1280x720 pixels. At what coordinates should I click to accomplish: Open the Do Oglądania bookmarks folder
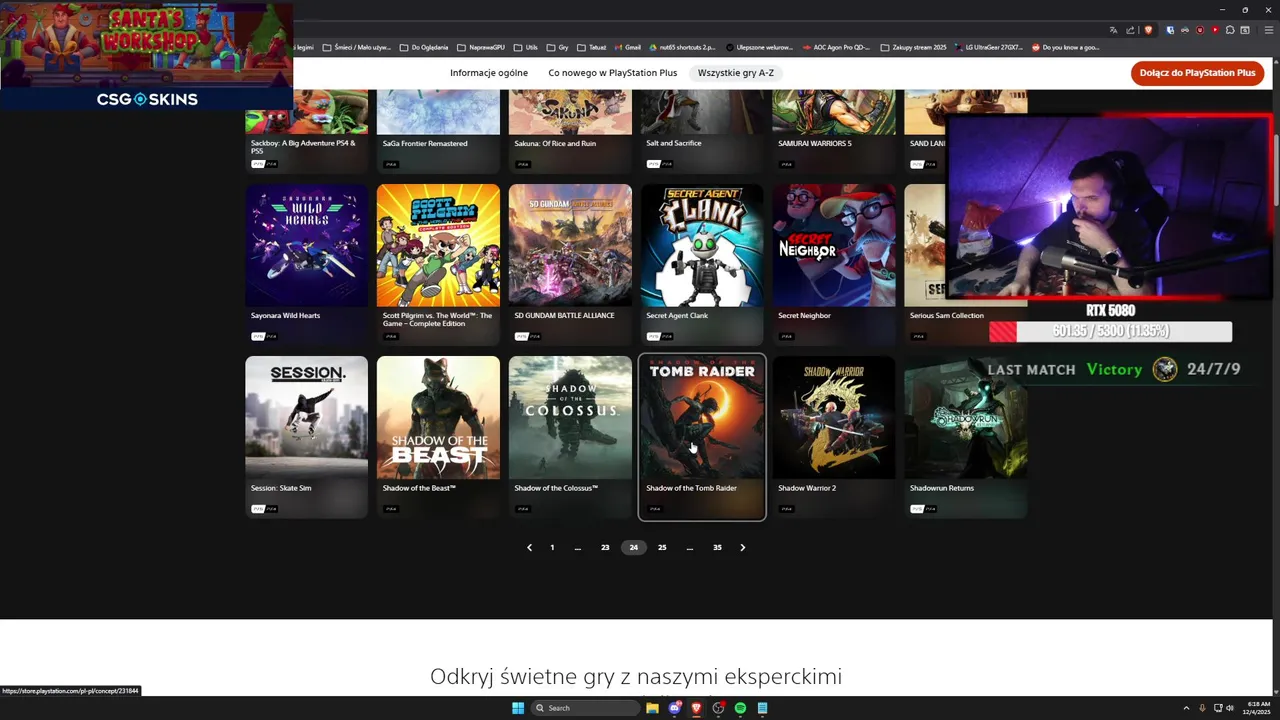click(x=424, y=47)
